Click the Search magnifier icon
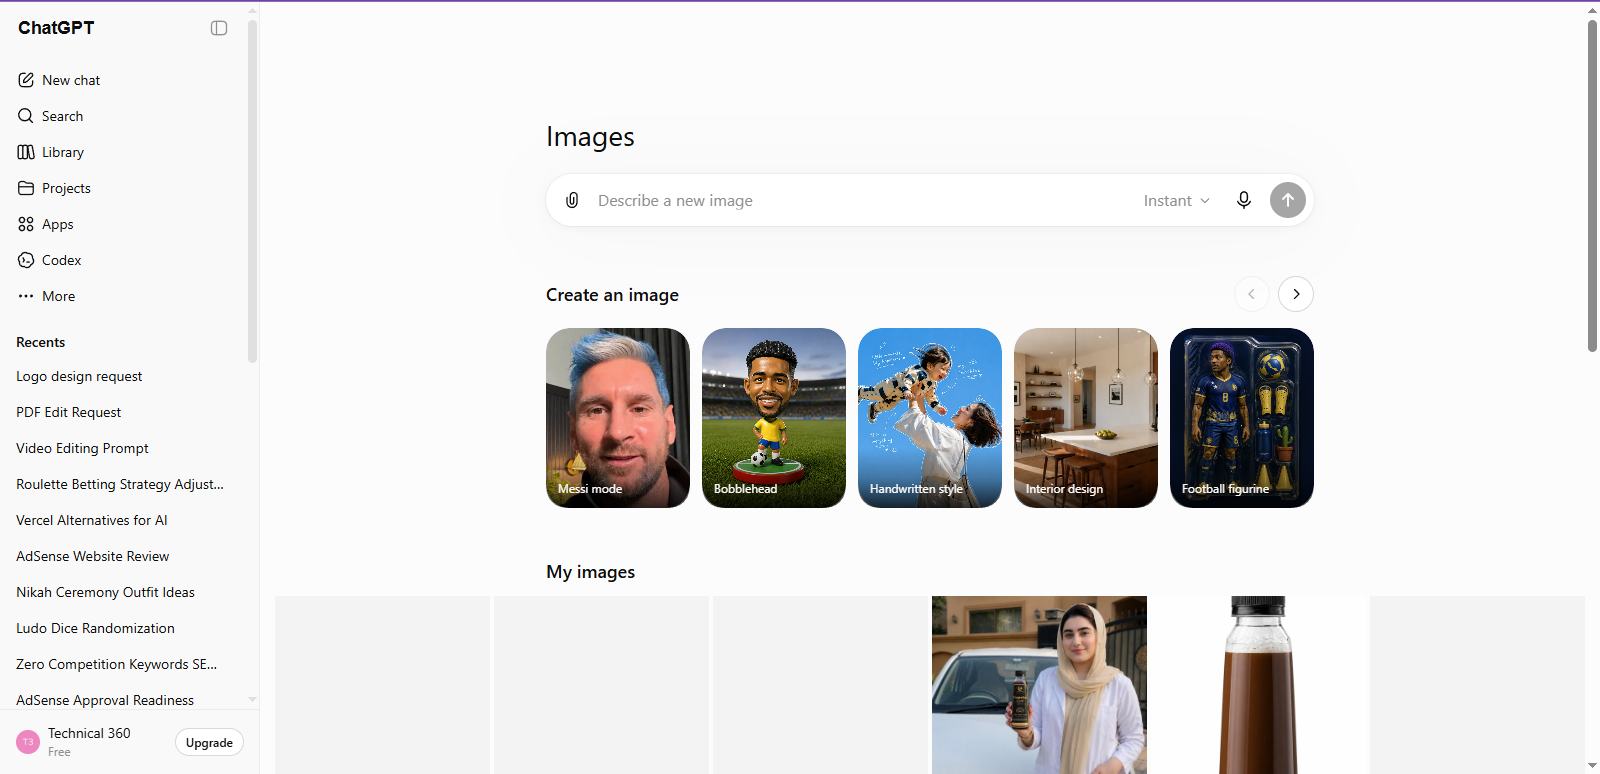This screenshot has height=774, width=1600. (x=26, y=116)
